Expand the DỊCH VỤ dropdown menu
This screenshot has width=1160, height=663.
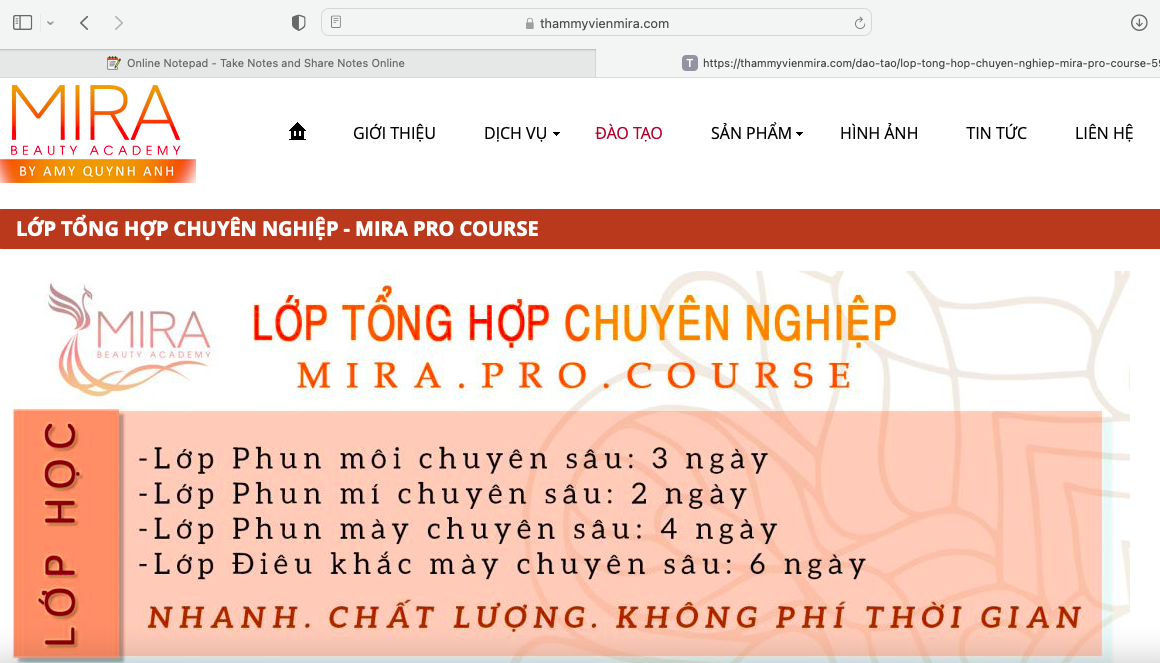521,133
